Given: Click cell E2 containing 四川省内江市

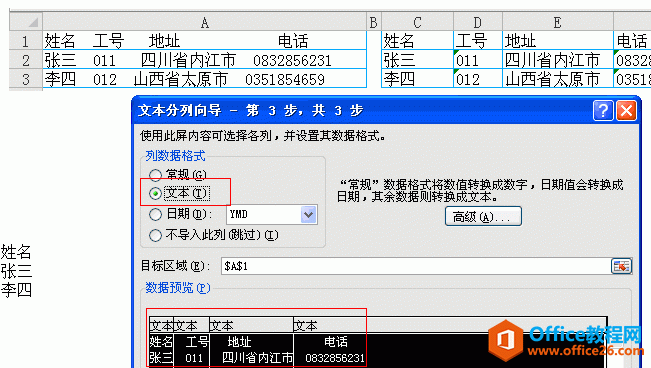Looking at the screenshot, I should coord(558,60).
